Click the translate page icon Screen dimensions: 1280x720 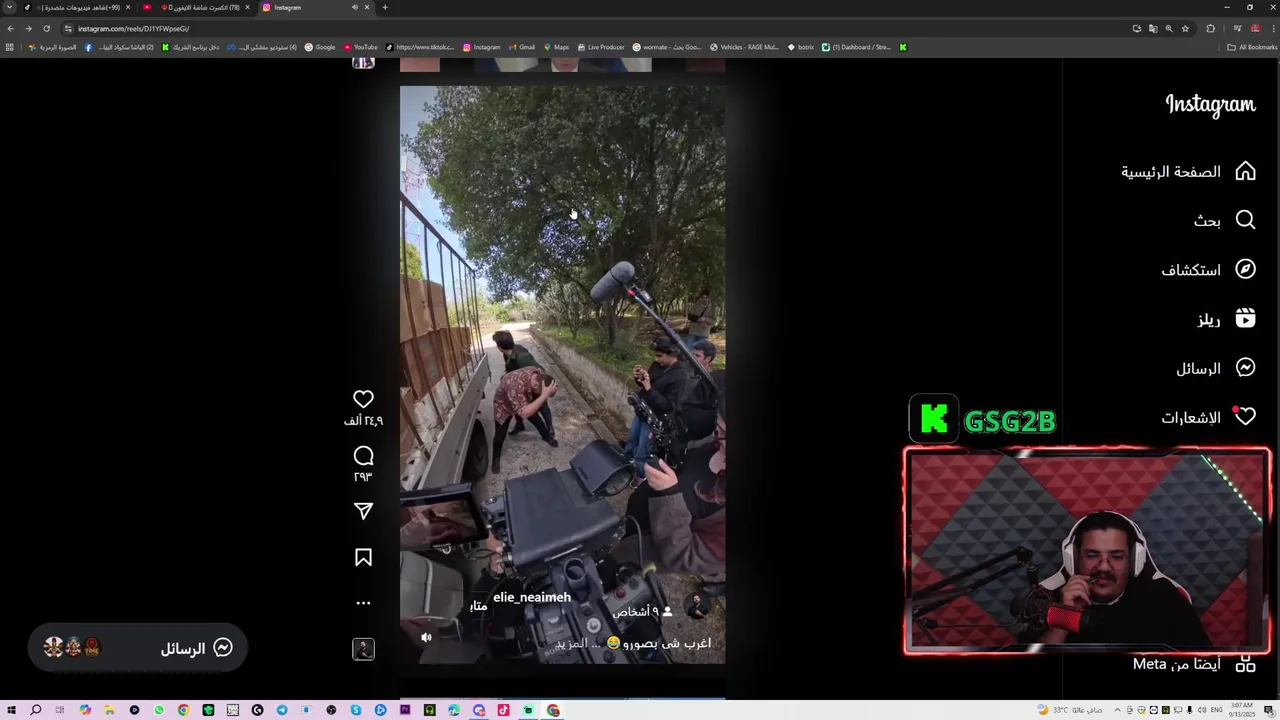[1153, 28]
